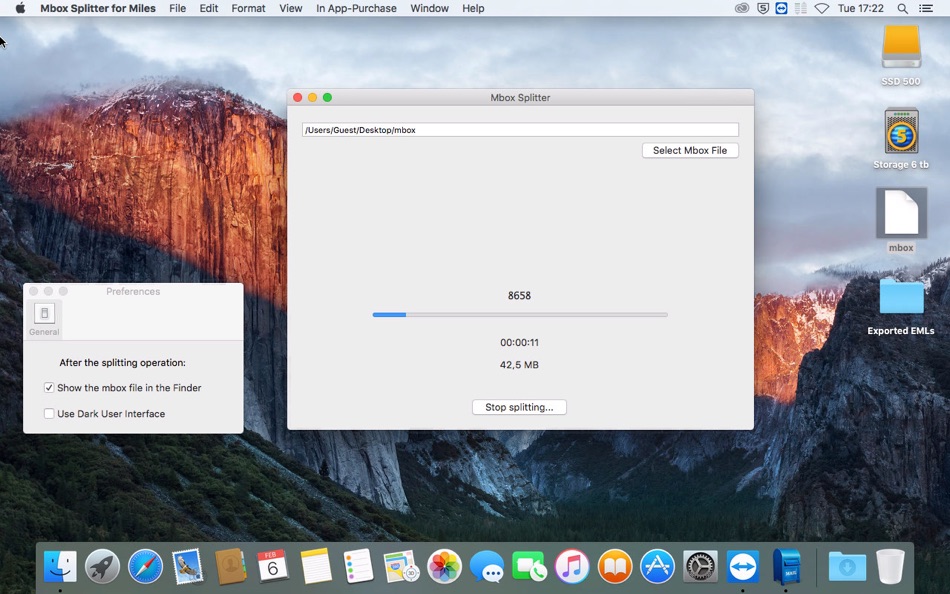This screenshot has height=594, width=950.
Task: Minimize Mbox Splitter with yellow button
Action: coord(313,98)
